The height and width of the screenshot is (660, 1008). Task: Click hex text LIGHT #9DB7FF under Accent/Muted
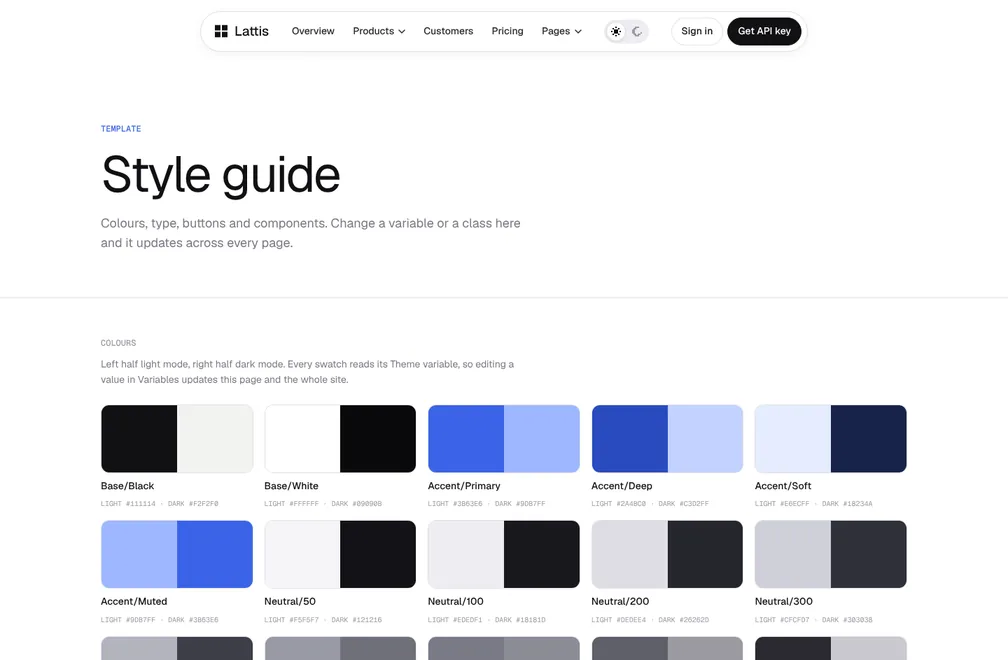(x=128, y=620)
